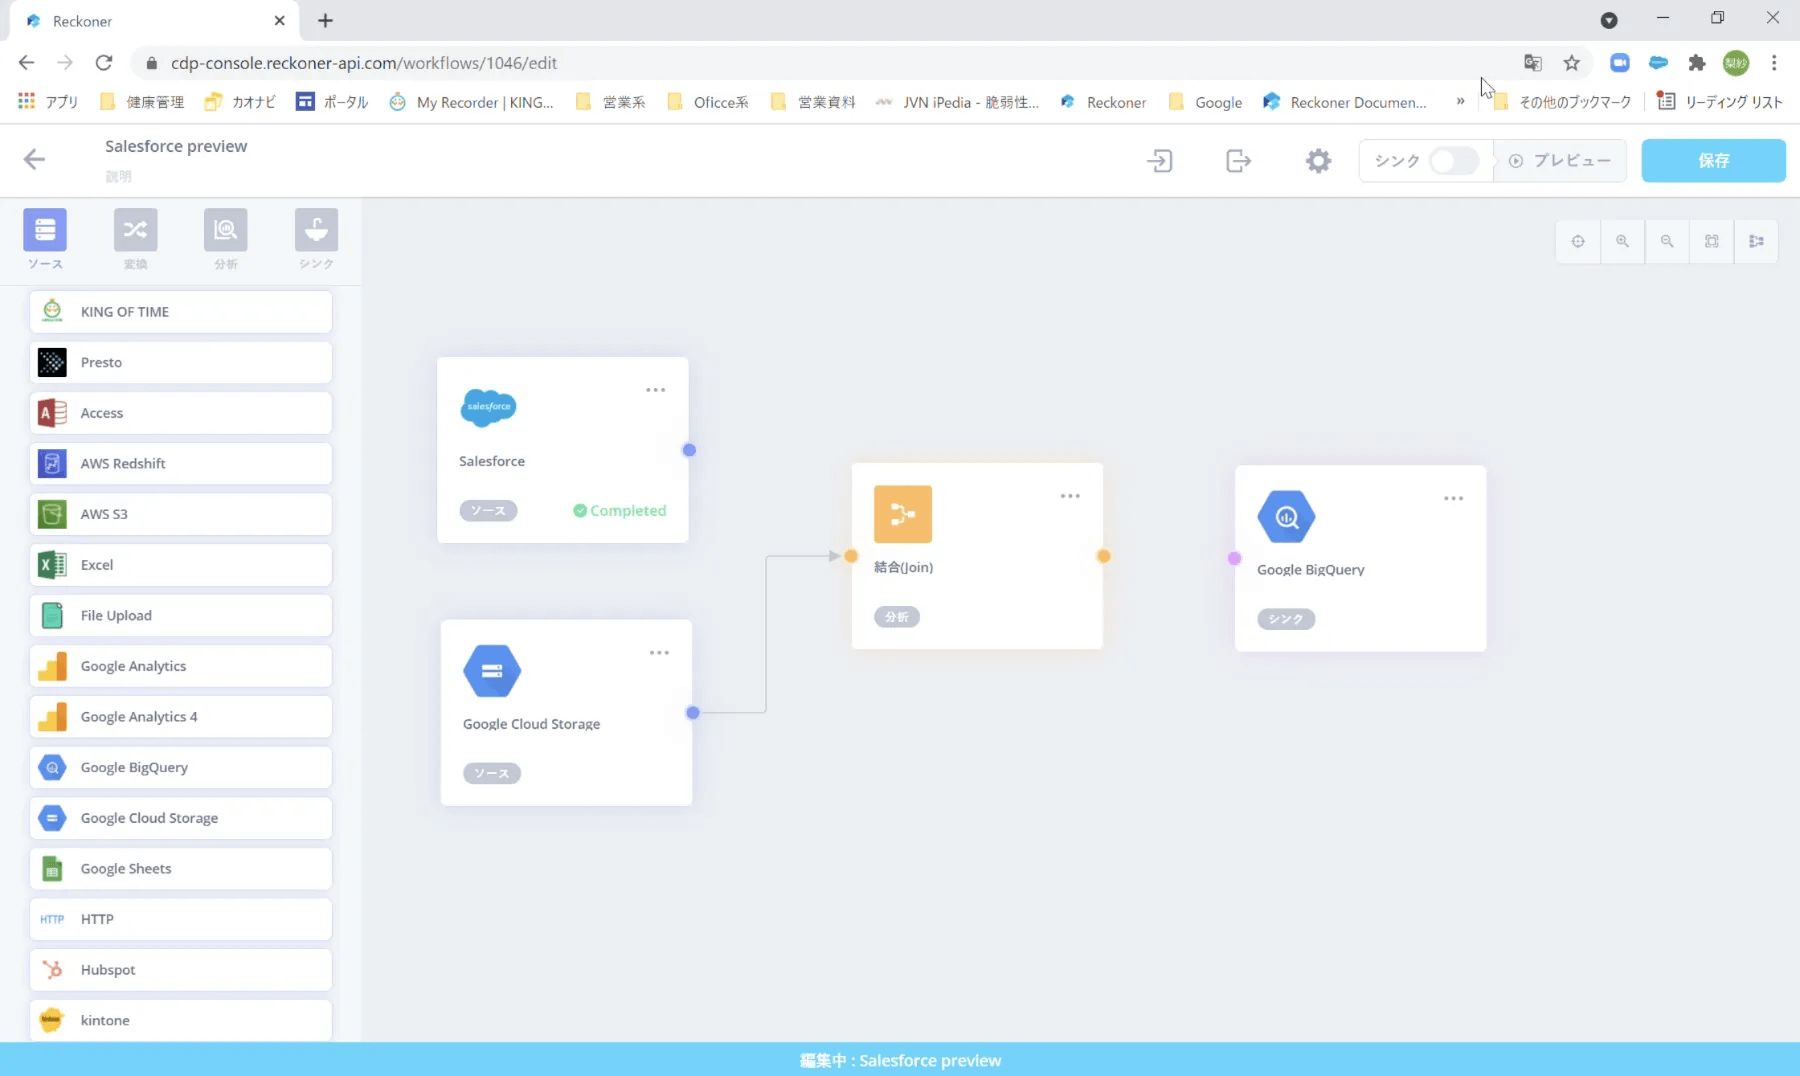The image size is (1800, 1076).
Task: Choose Excel source item
Action: pos(181,565)
